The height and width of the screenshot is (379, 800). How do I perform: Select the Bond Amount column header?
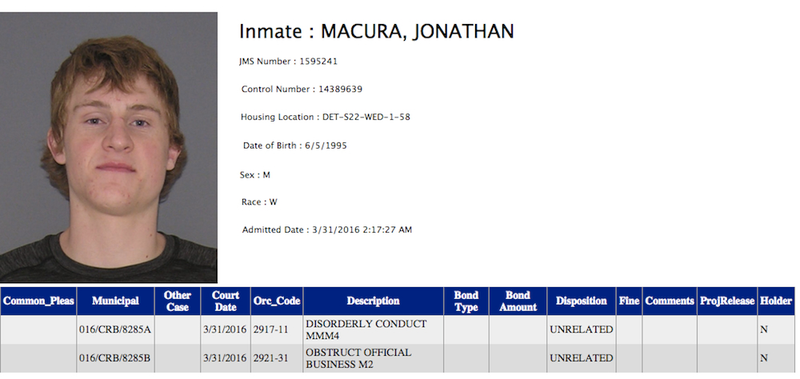pos(518,301)
